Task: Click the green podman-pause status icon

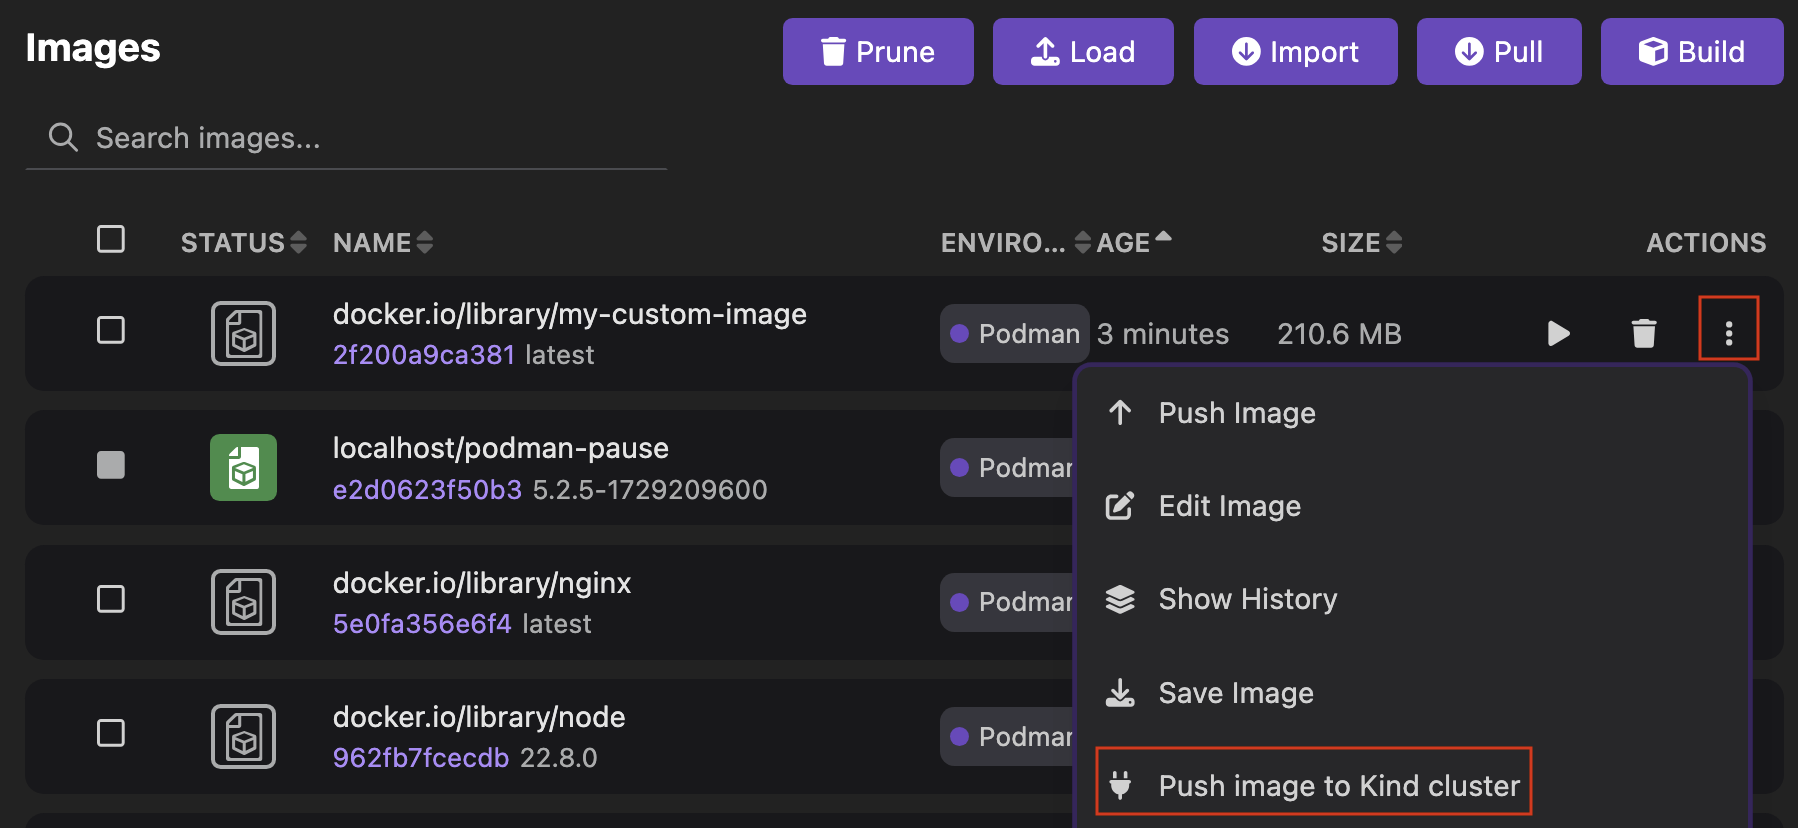Action: click(x=243, y=468)
